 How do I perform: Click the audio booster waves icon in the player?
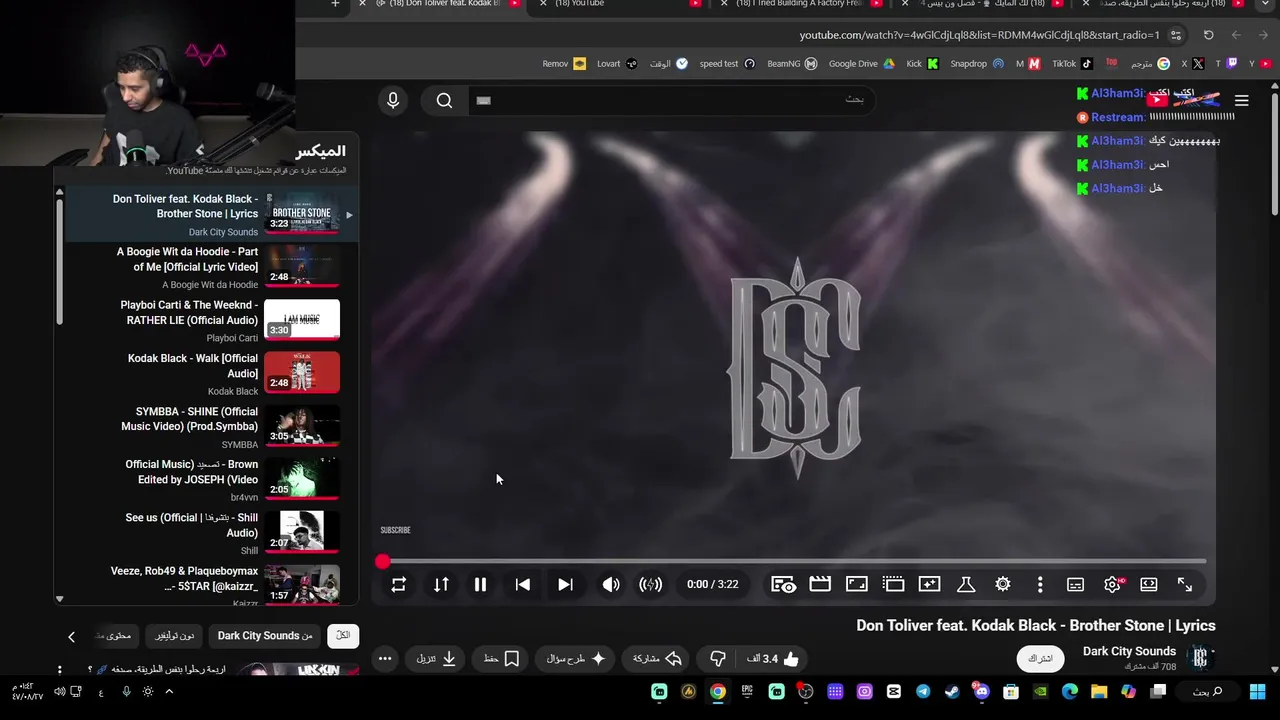(651, 585)
